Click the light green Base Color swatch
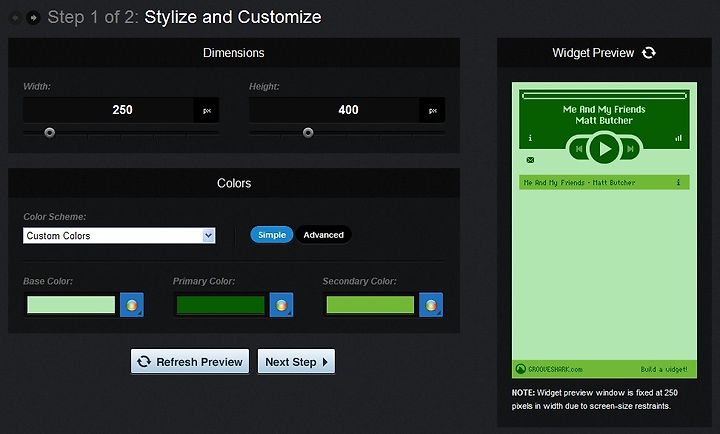 pyautogui.click(x=71, y=305)
